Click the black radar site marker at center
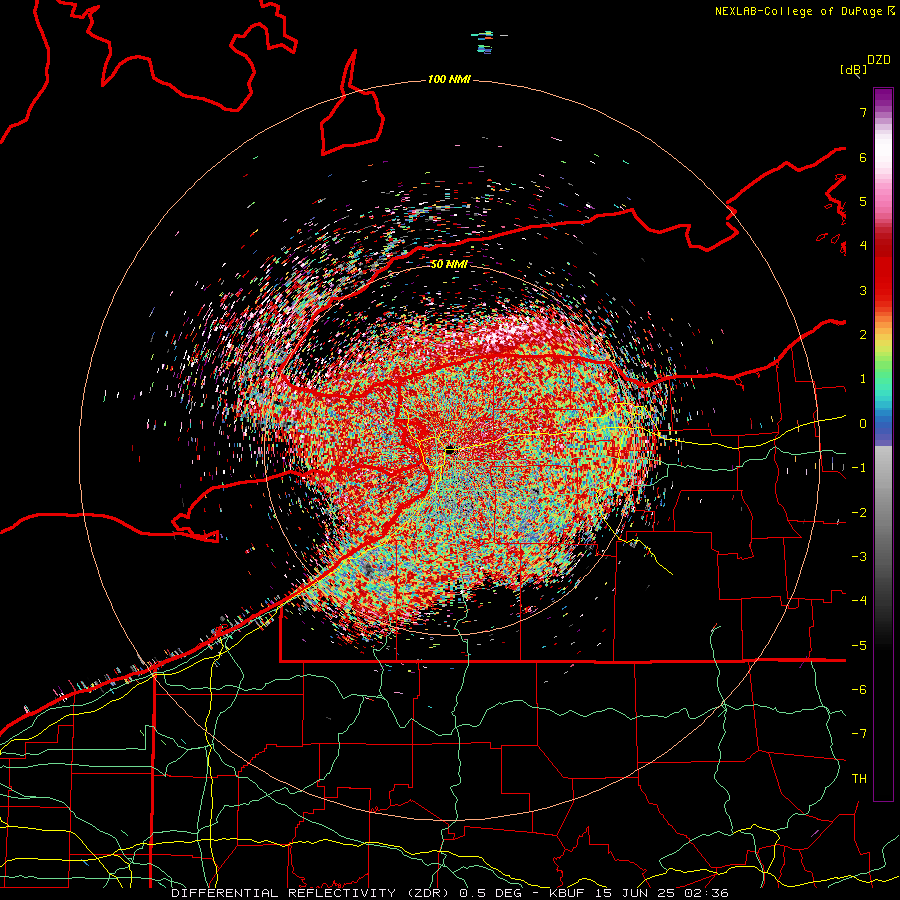The image size is (900, 900). point(451,451)
